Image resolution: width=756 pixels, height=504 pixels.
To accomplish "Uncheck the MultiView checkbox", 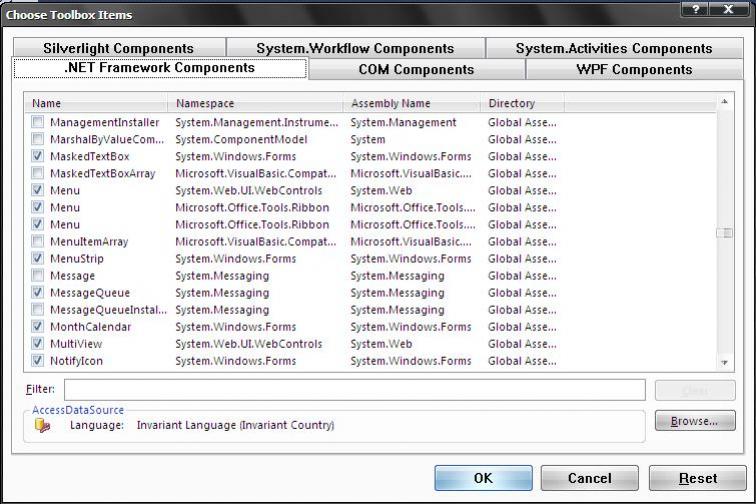I will pos(37,343).
